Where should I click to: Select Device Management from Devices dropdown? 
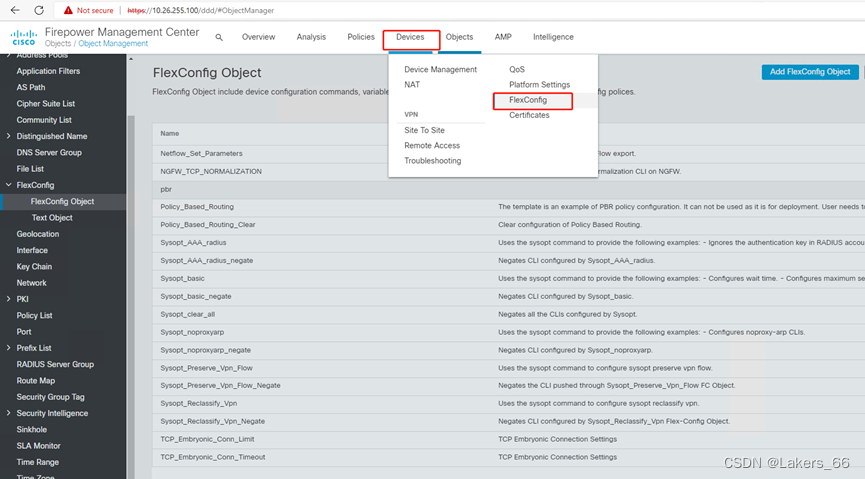tap(440, 70)
